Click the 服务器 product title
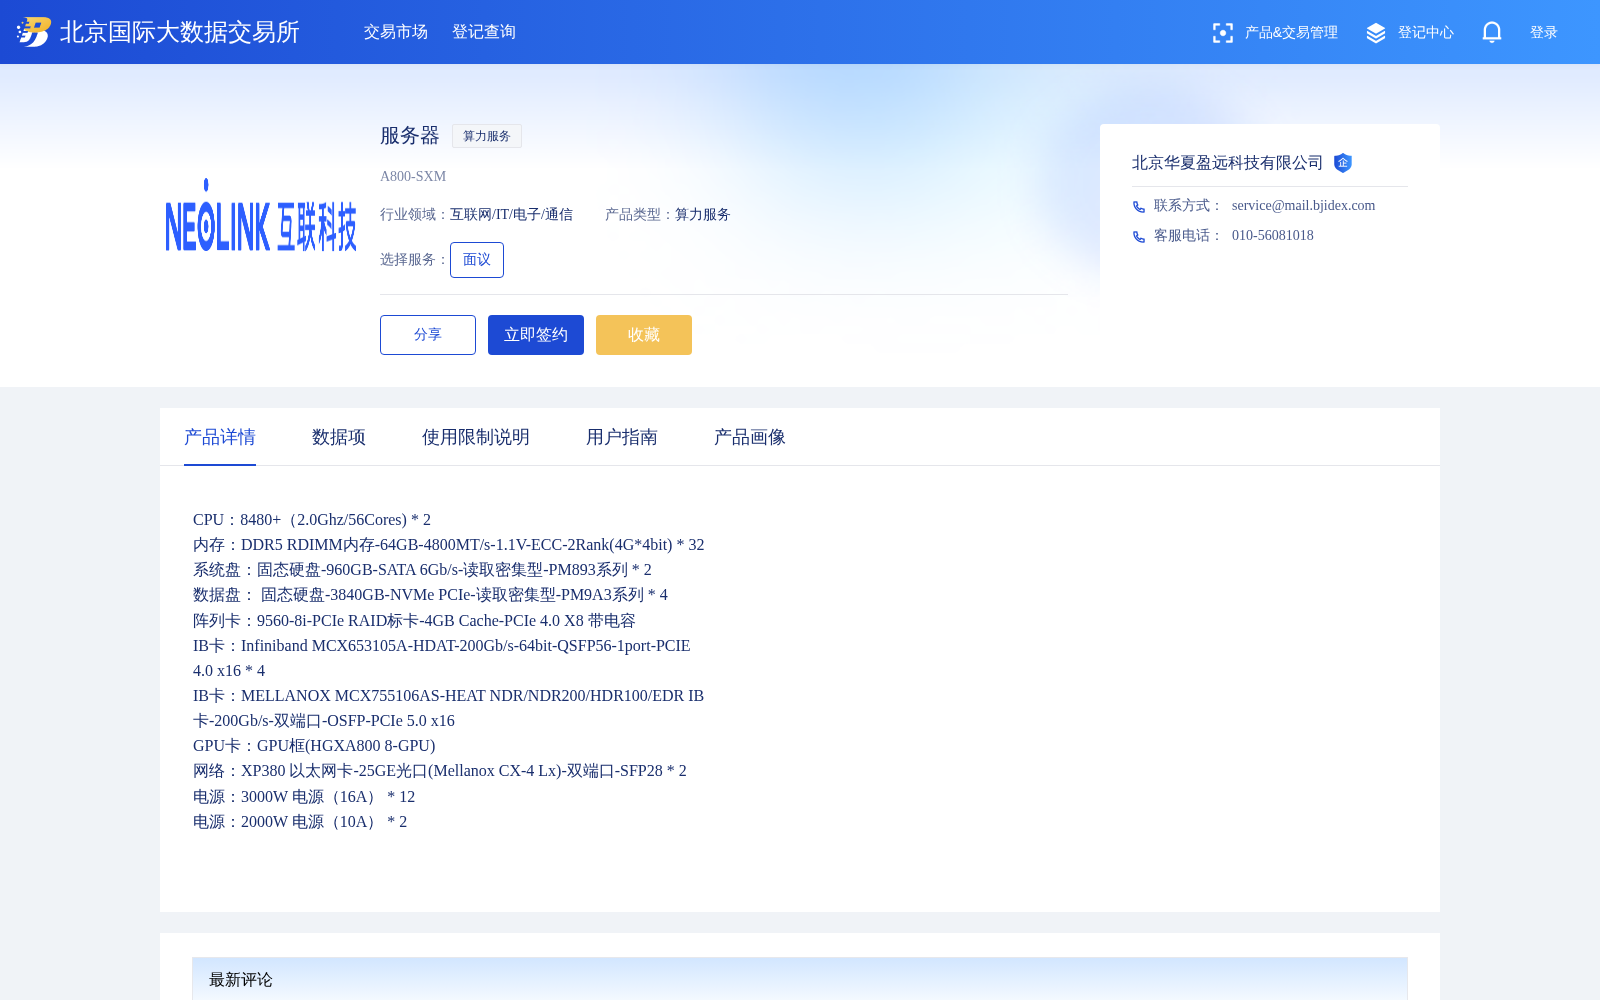The width and height of the screenshot is (1600, 1000). (x=410, y=136)
